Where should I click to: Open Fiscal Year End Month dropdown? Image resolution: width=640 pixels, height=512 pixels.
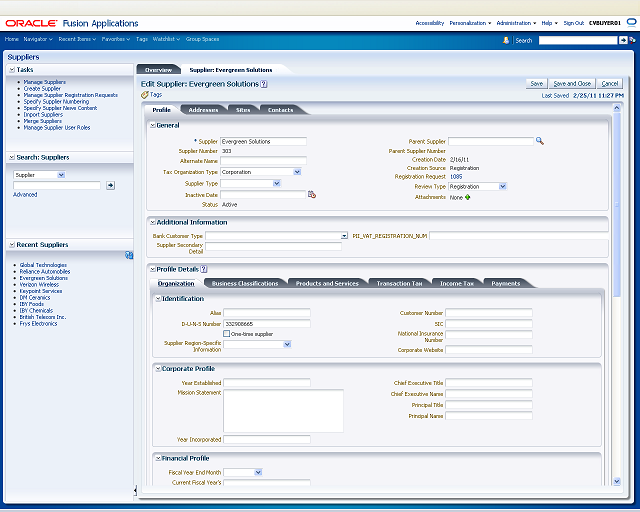tap(258, 472)
